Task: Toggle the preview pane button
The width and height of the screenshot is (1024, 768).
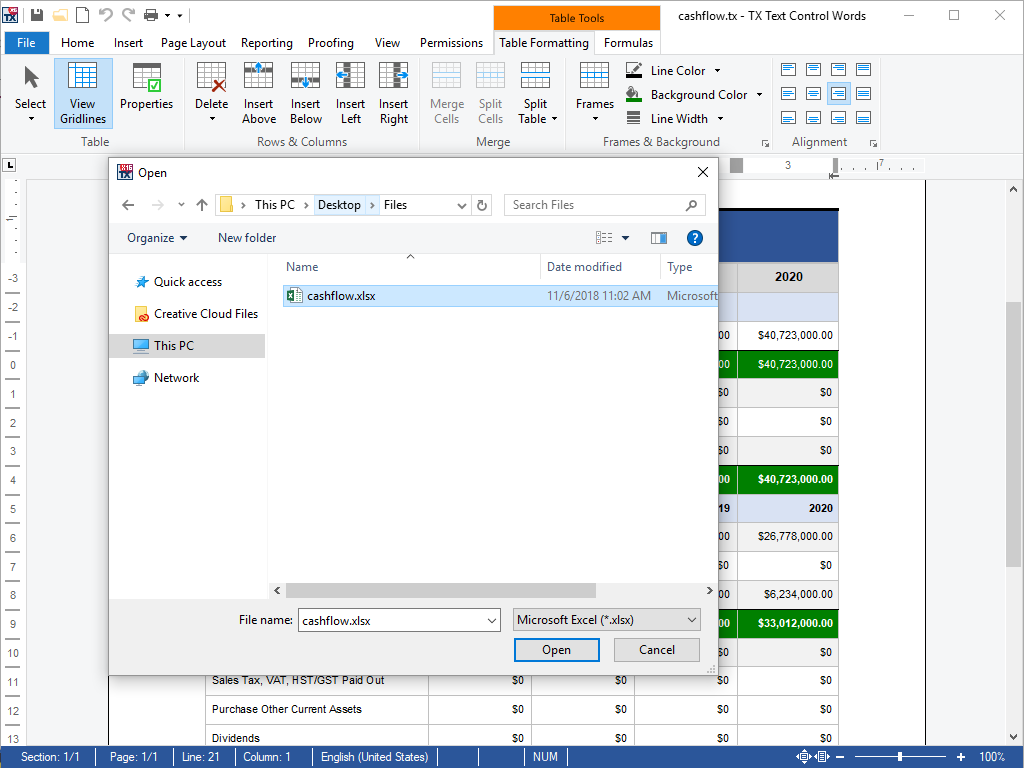Action: pos(658,238)
